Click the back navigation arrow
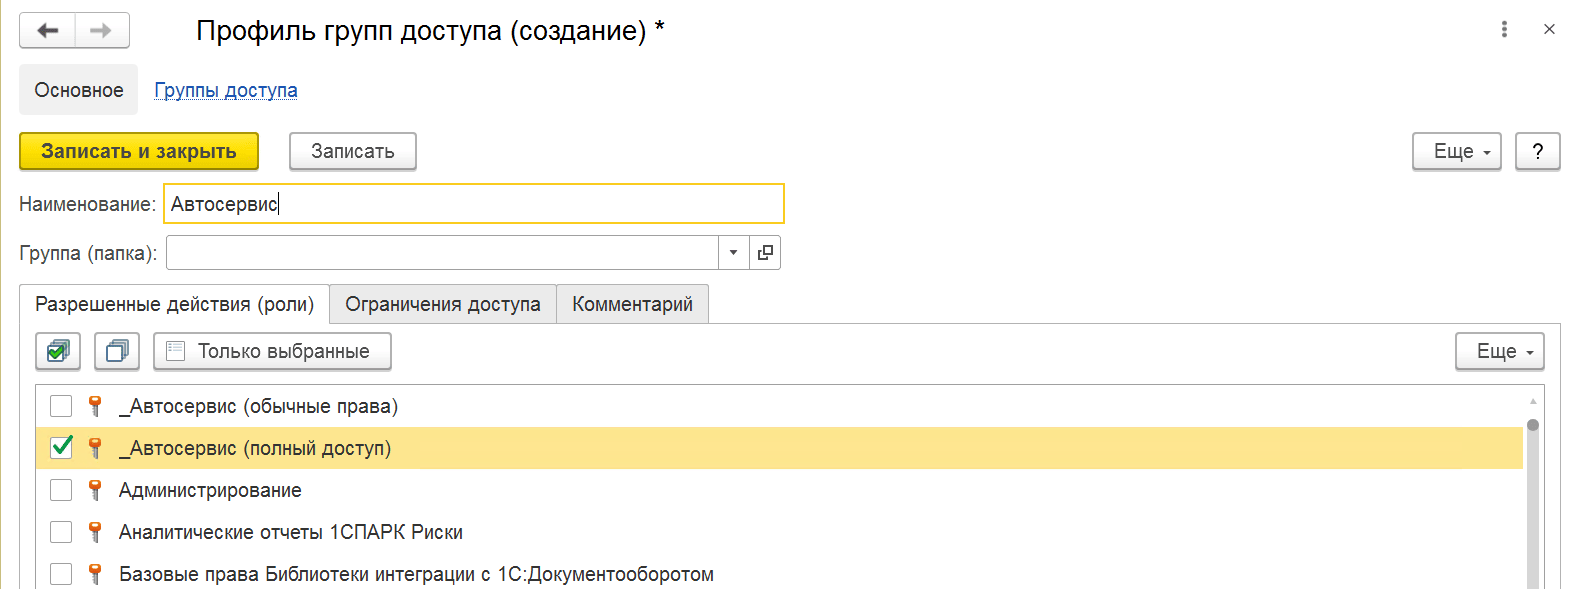This screenshot has width=1579, height=589. (47, 30)
